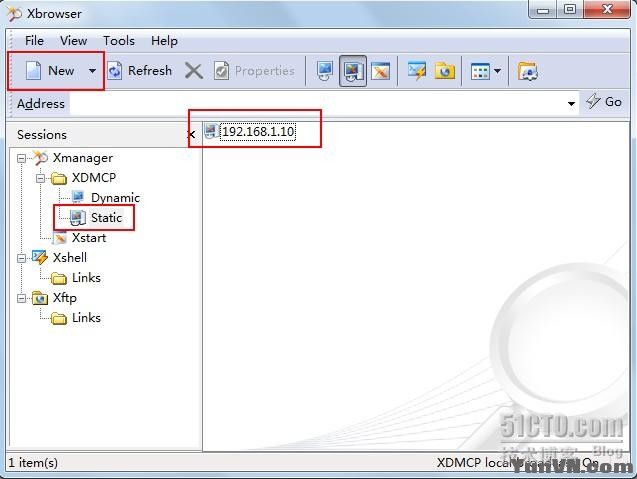Click the XDMCP folder icon
The width and height of the screenshot is (637, 479).
click(59, 178)
